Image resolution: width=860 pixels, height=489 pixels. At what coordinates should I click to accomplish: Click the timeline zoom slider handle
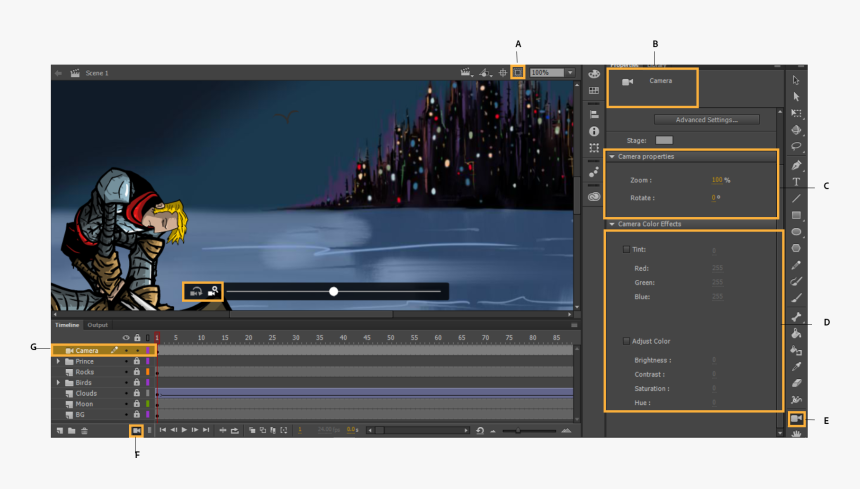(x=518, y=431)
